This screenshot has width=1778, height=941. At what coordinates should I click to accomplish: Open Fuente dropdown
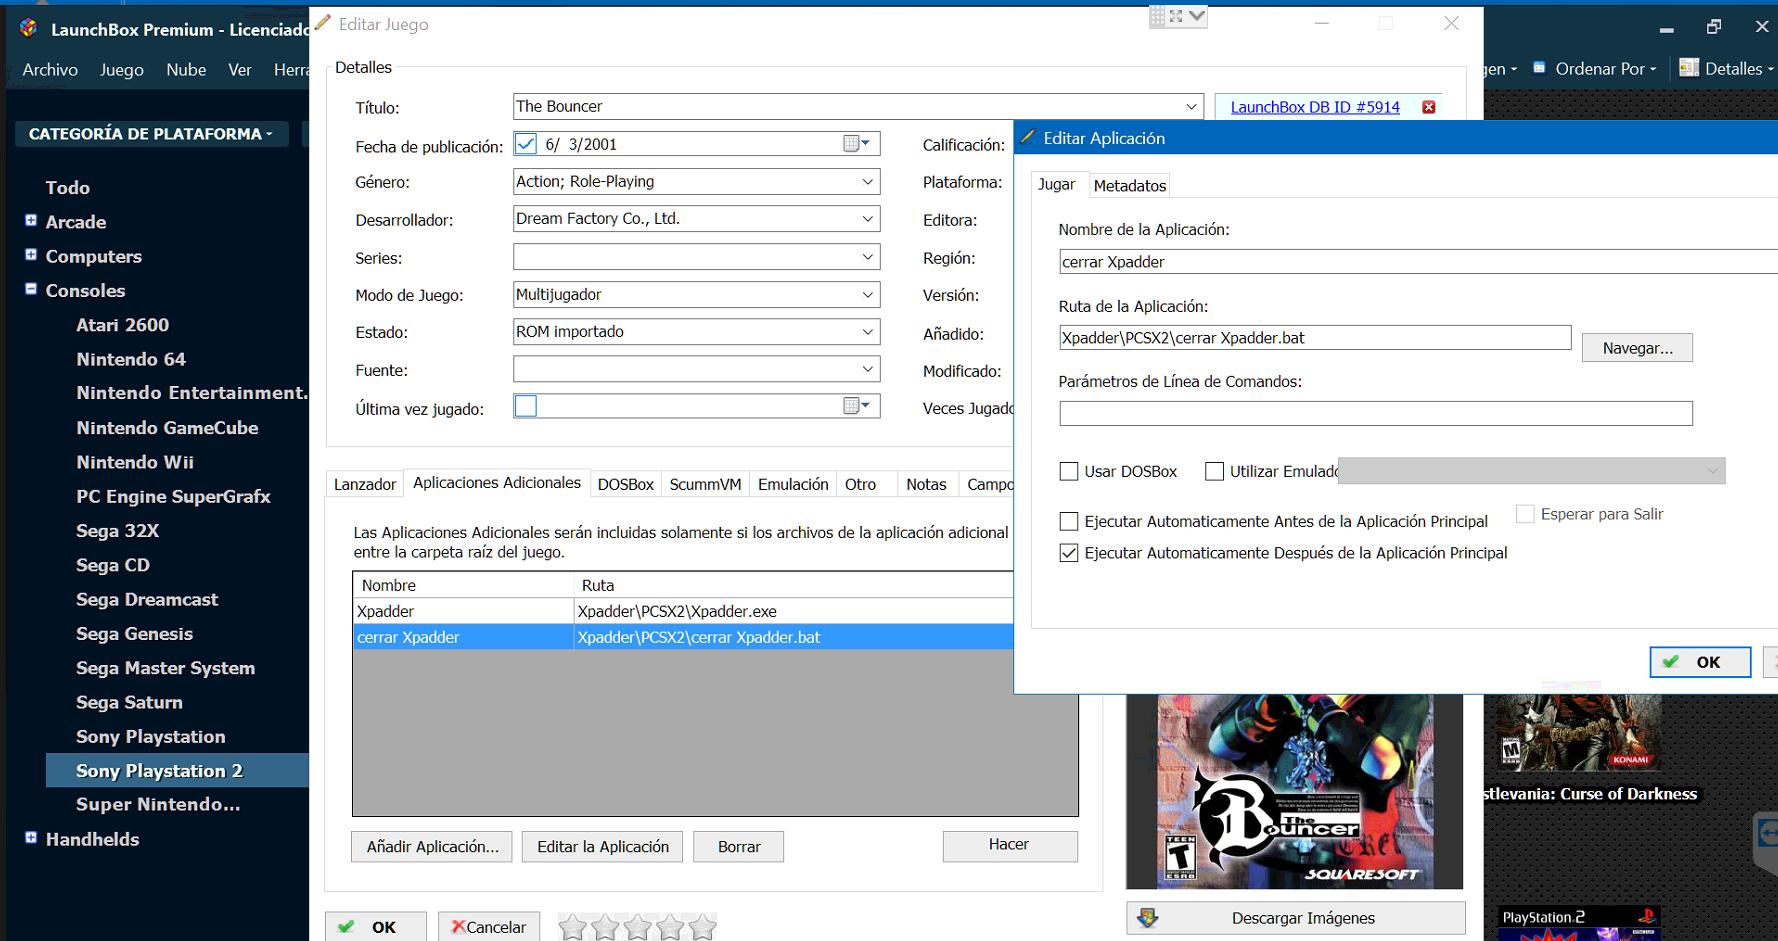pos(867,369)
